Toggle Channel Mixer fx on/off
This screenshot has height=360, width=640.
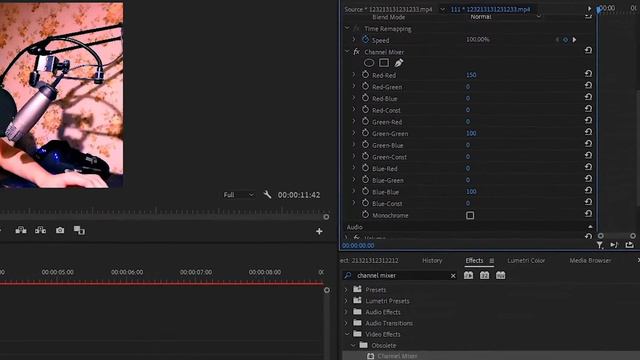[356, 51]
